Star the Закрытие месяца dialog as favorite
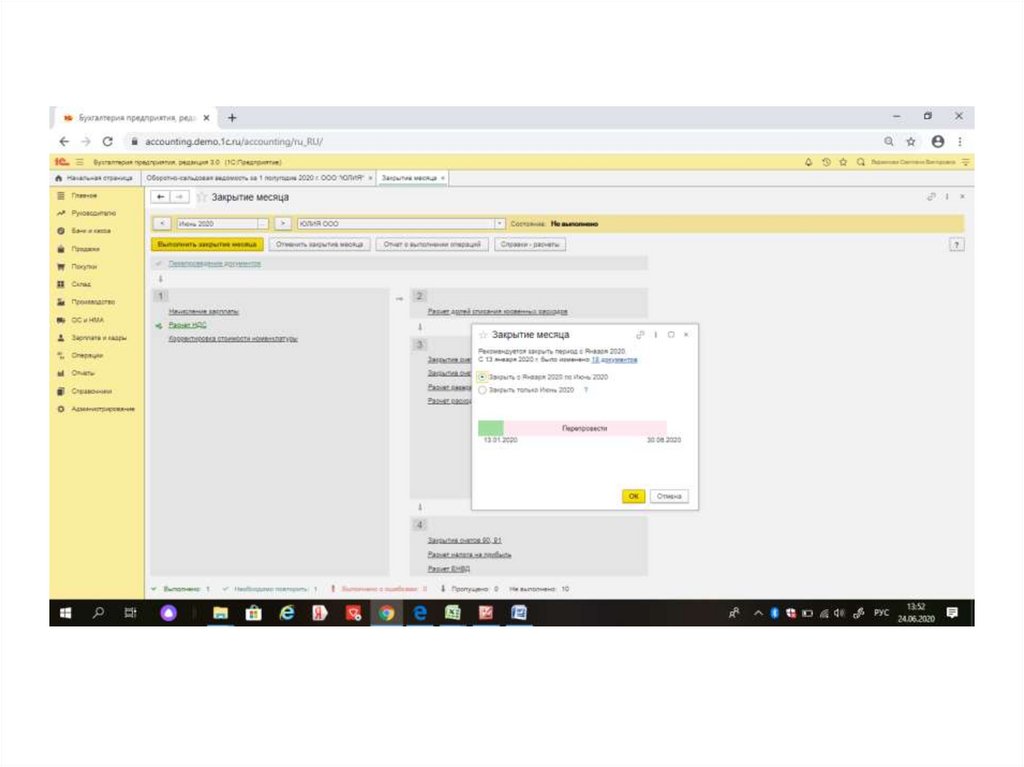 point(483,335)
